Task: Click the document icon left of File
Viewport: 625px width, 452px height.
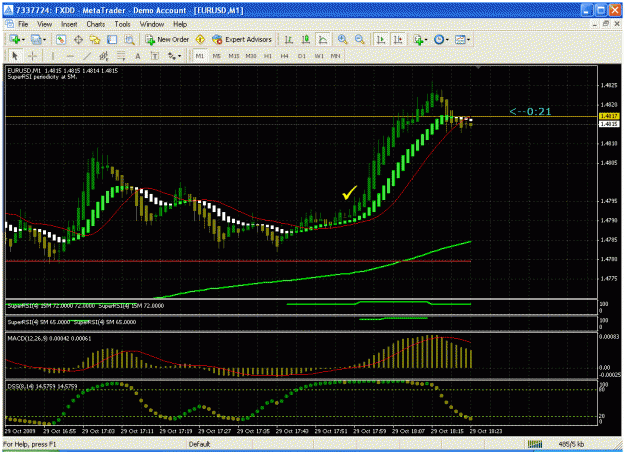Action: pyautogui.click(x=10, y=24)
